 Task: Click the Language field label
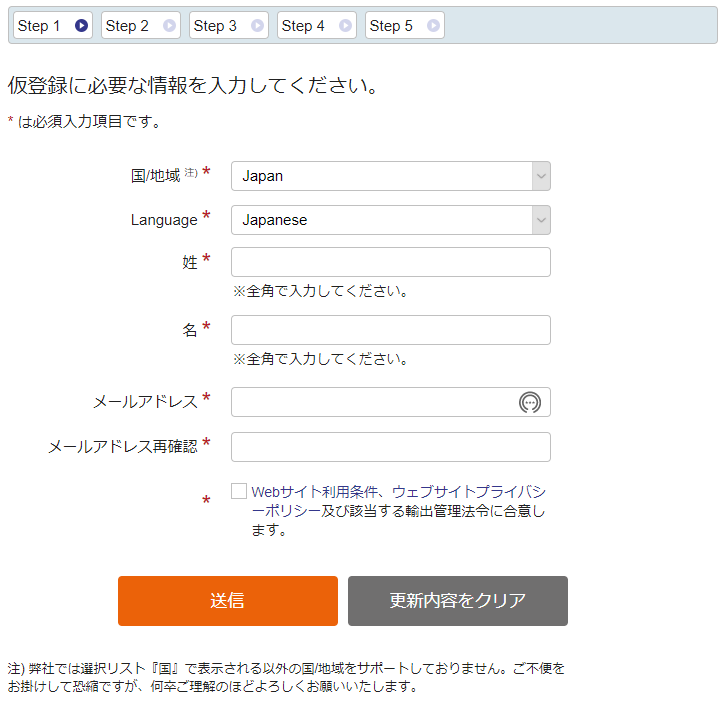tap(164, 220)
